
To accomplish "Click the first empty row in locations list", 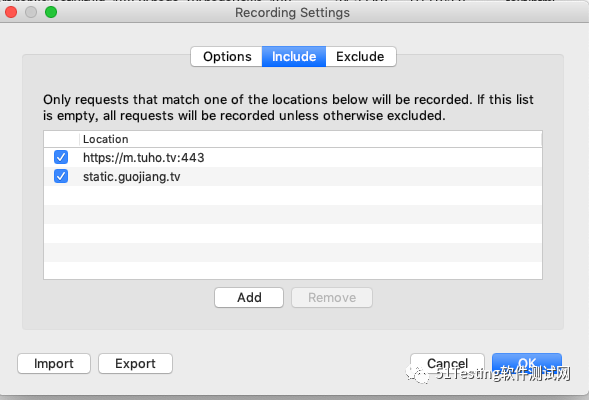I will coord(293,195).
